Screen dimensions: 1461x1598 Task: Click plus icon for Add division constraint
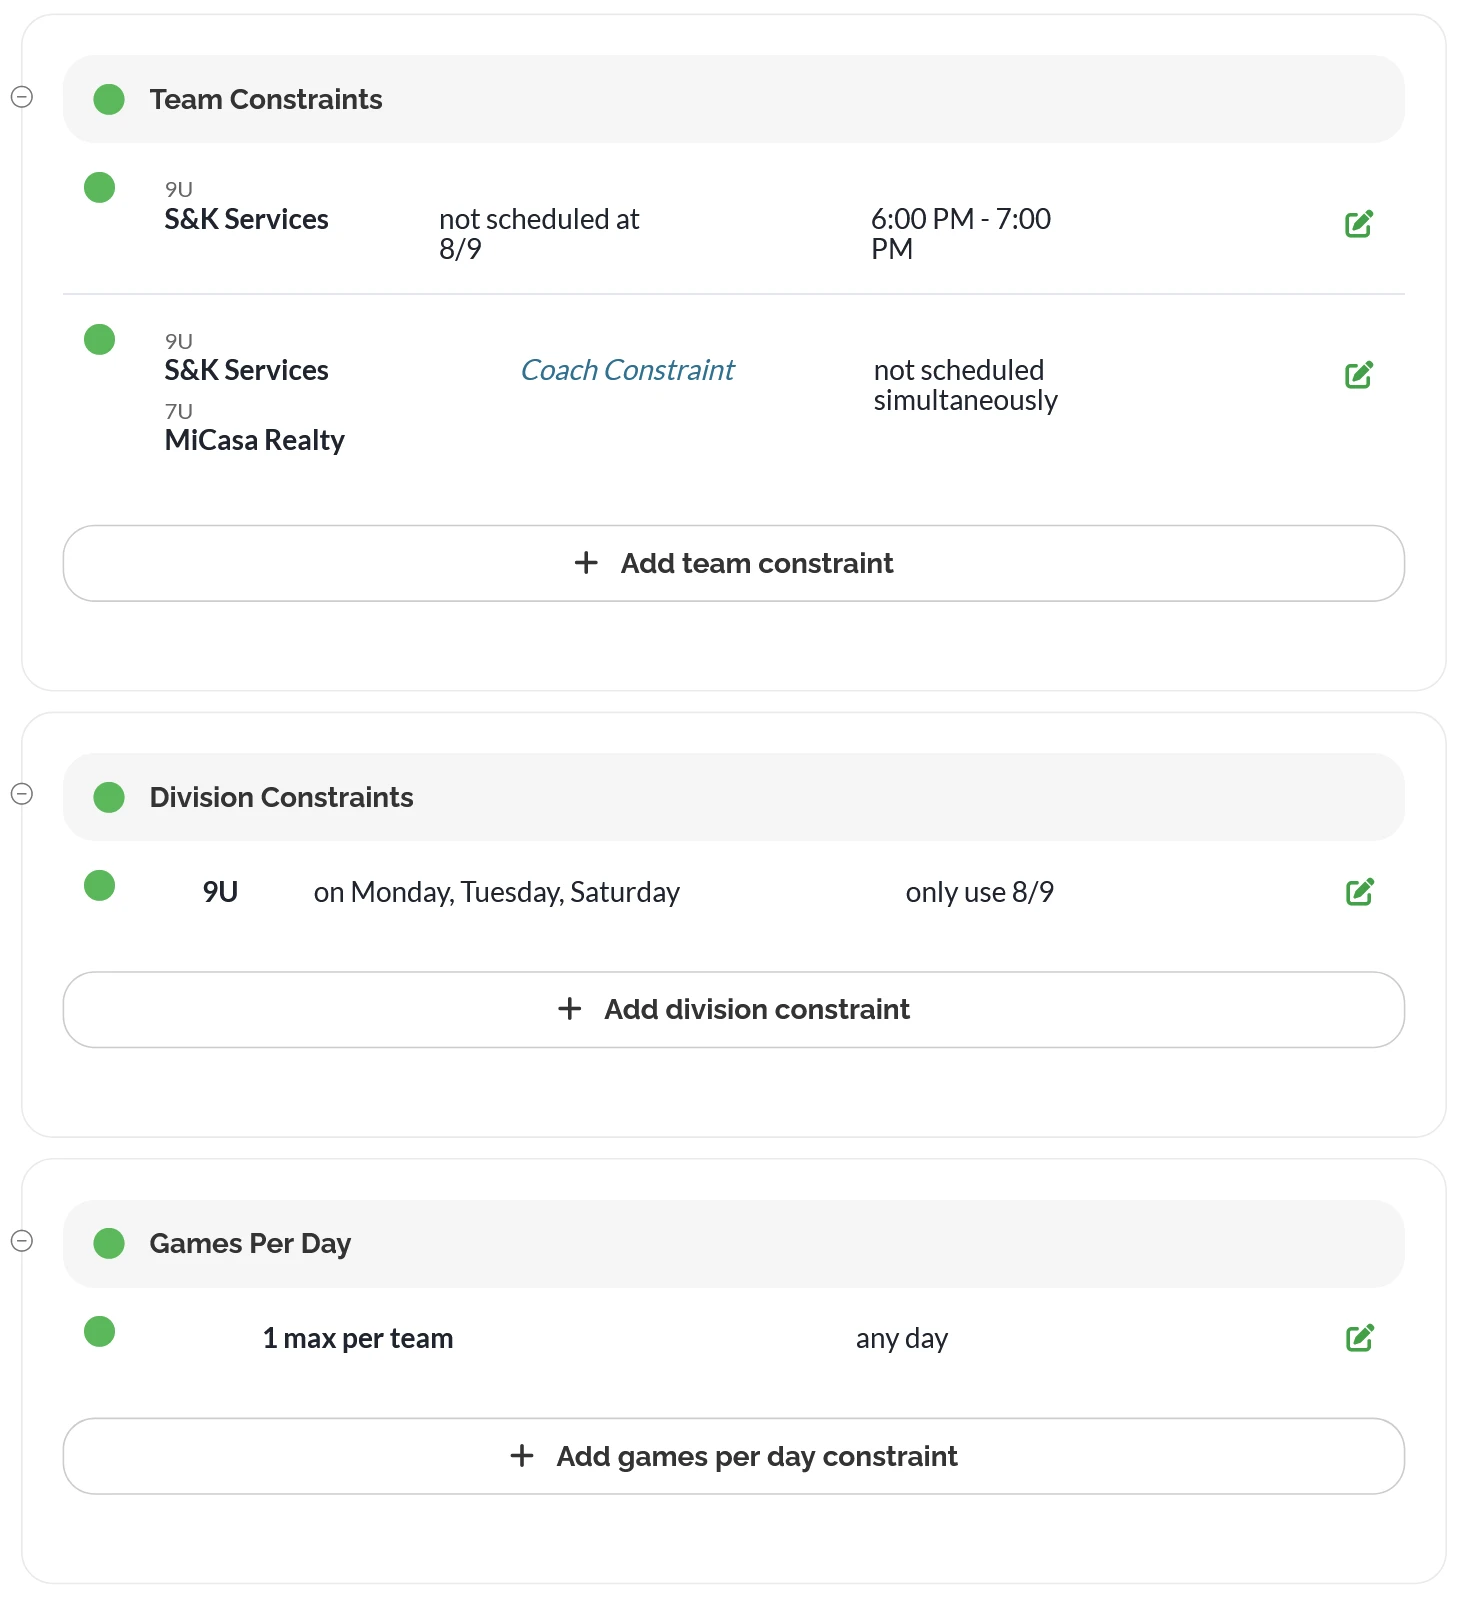569,1009
